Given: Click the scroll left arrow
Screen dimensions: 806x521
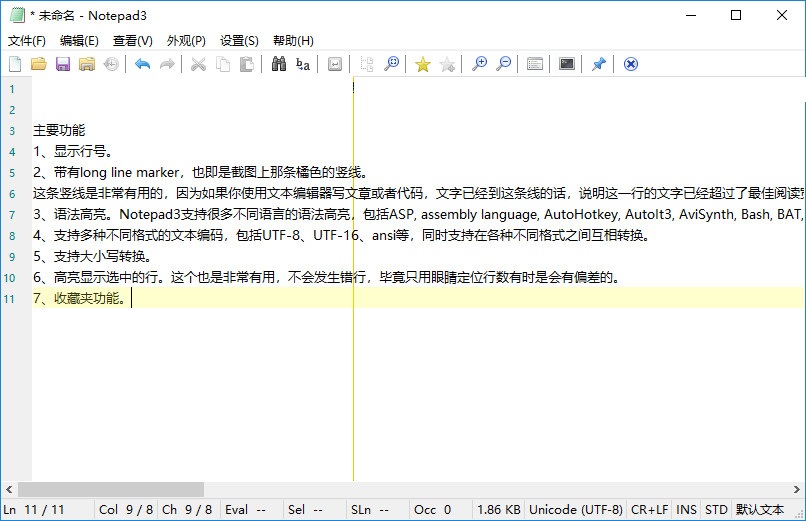Looking at the screenshot, I should (9, 489).
